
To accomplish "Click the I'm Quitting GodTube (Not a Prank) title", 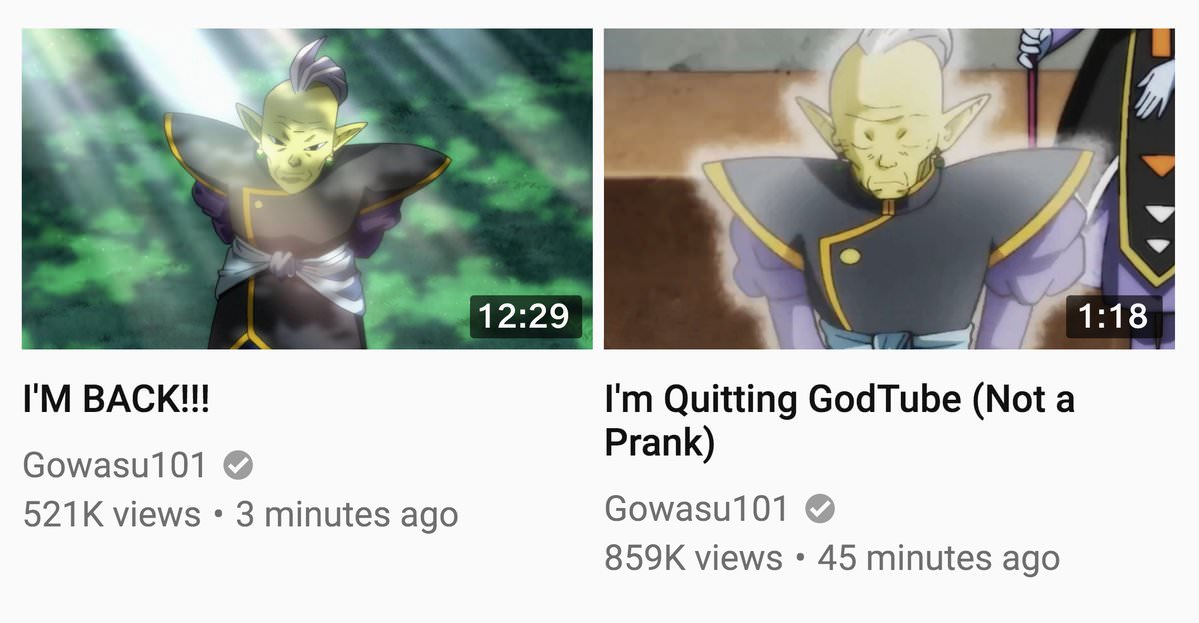I will pos(839,420).
